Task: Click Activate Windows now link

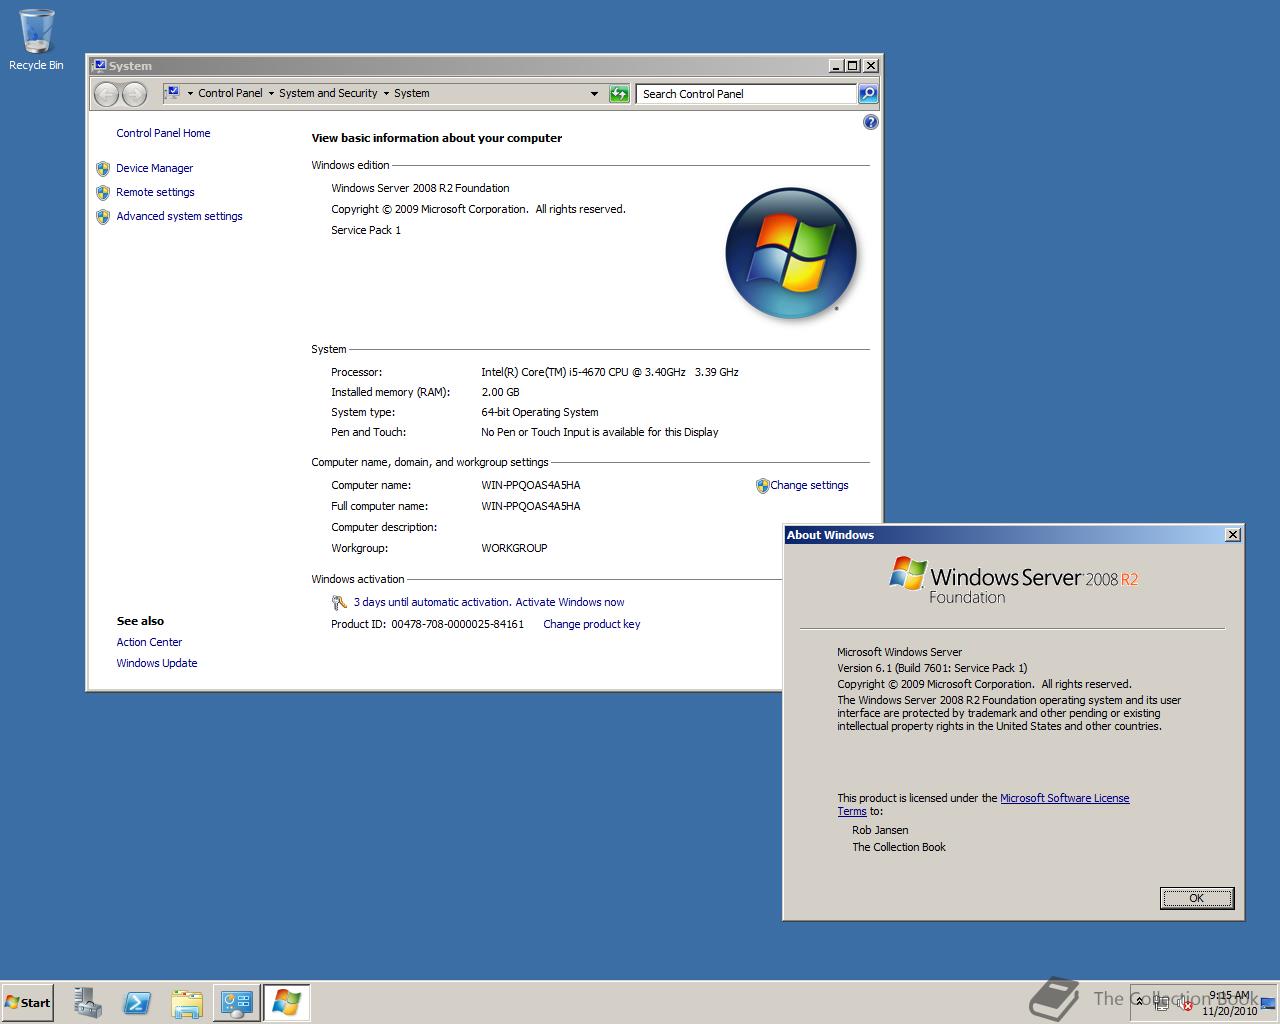Action: [x=569, y=603]
